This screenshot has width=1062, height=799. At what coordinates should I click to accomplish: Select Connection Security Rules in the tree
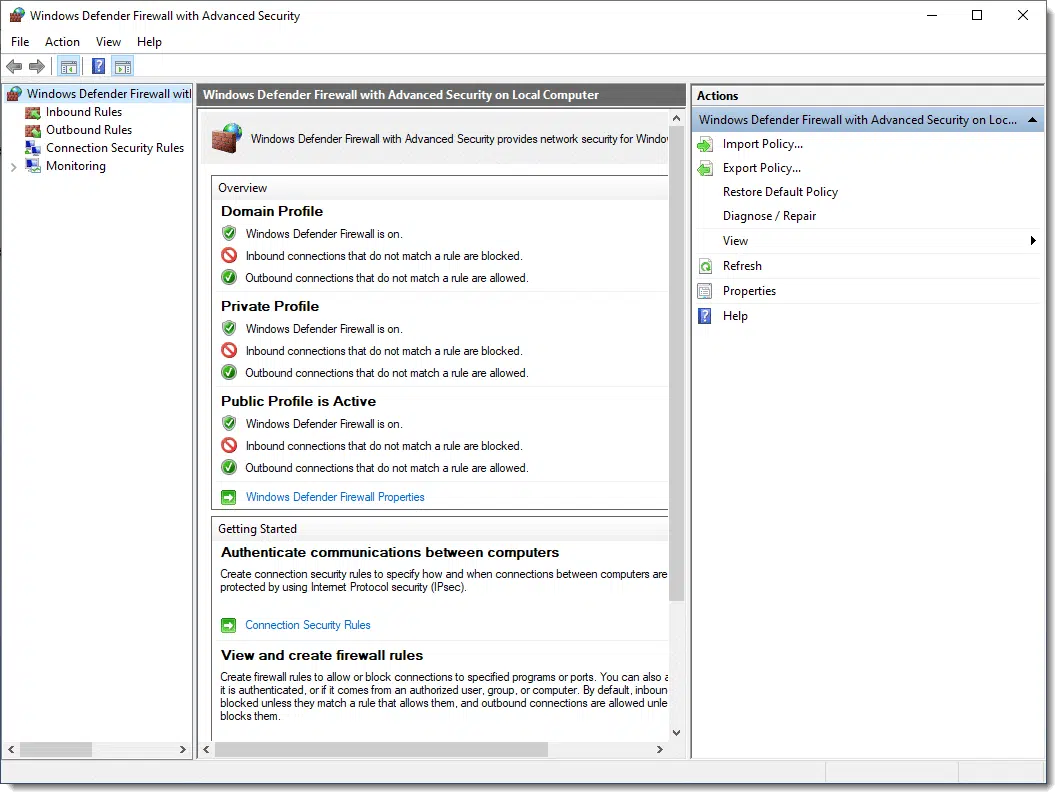[x=115, y=148]
